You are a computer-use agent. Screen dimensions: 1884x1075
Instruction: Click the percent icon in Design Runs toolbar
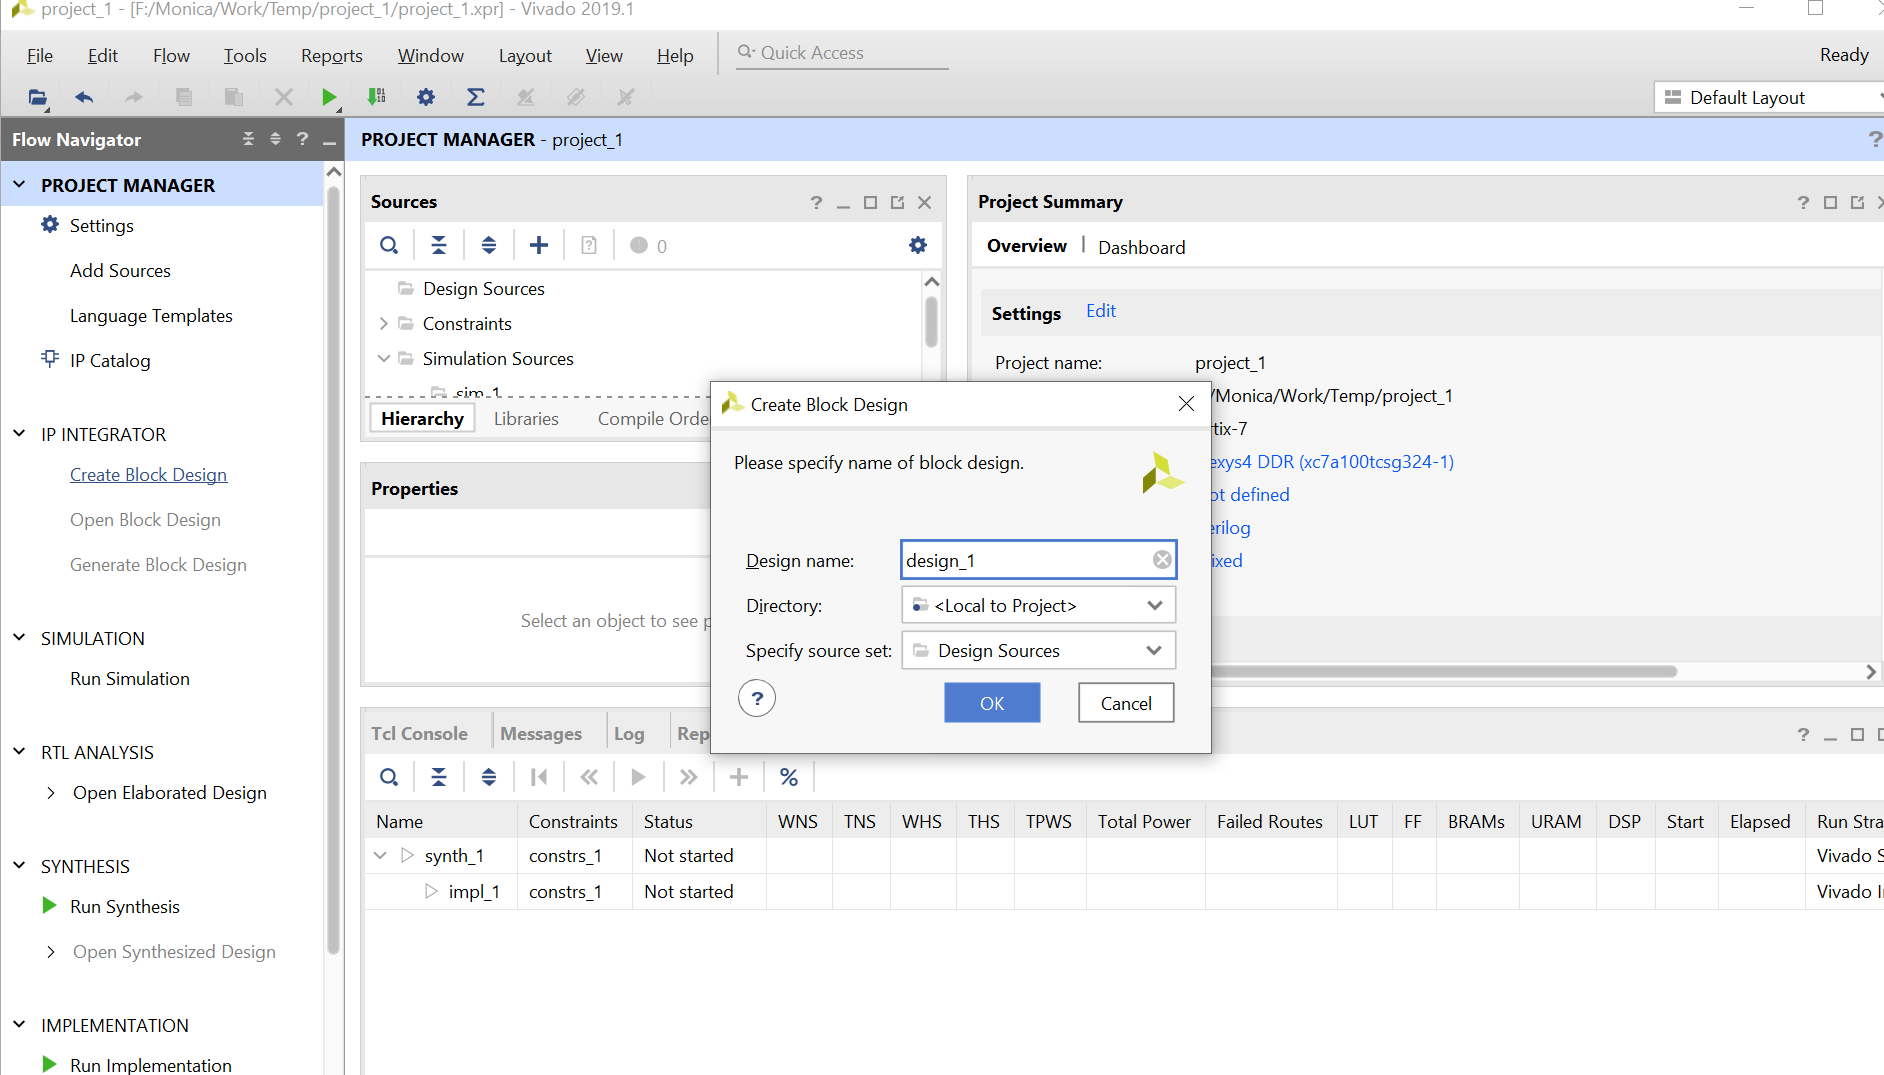pyautogui.click(x=789, y=777)
